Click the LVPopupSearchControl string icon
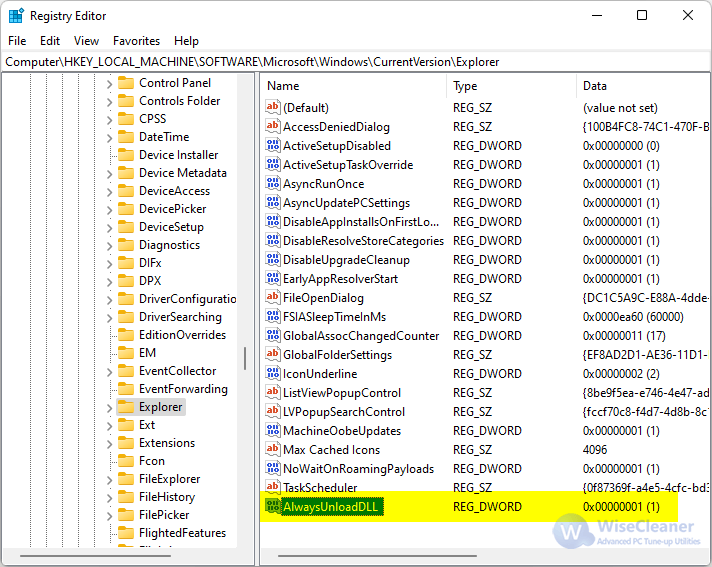The height and width of the screenshot is (567, 712). coord(272,412)
